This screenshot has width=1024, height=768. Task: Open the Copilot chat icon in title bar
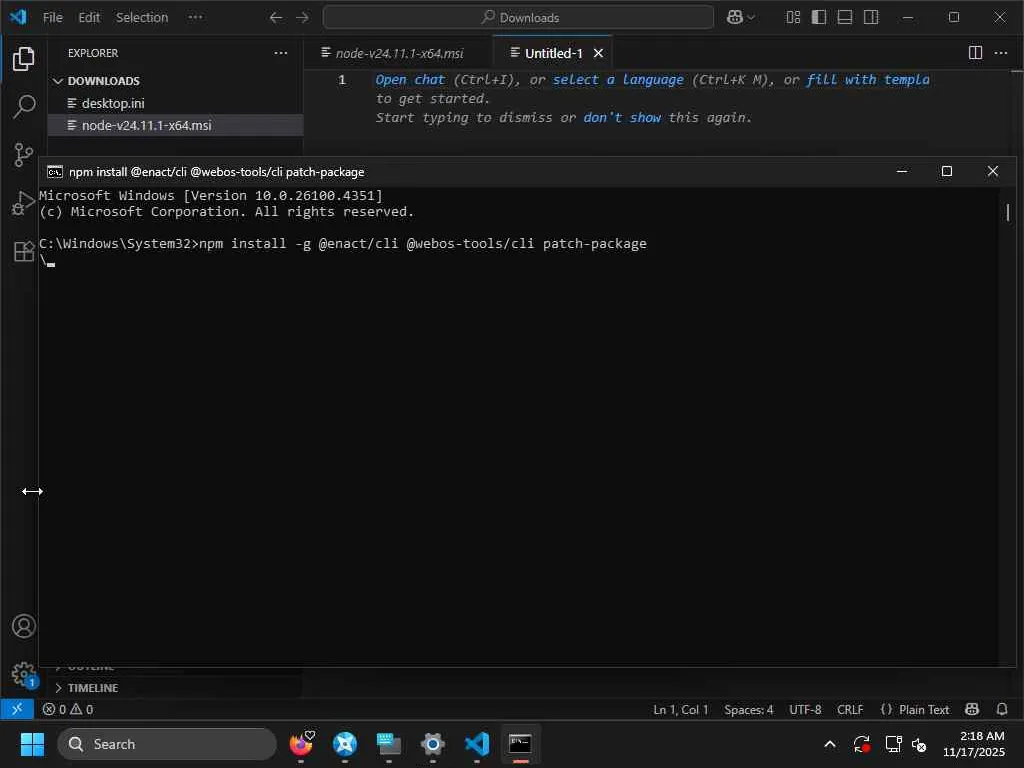735,18
